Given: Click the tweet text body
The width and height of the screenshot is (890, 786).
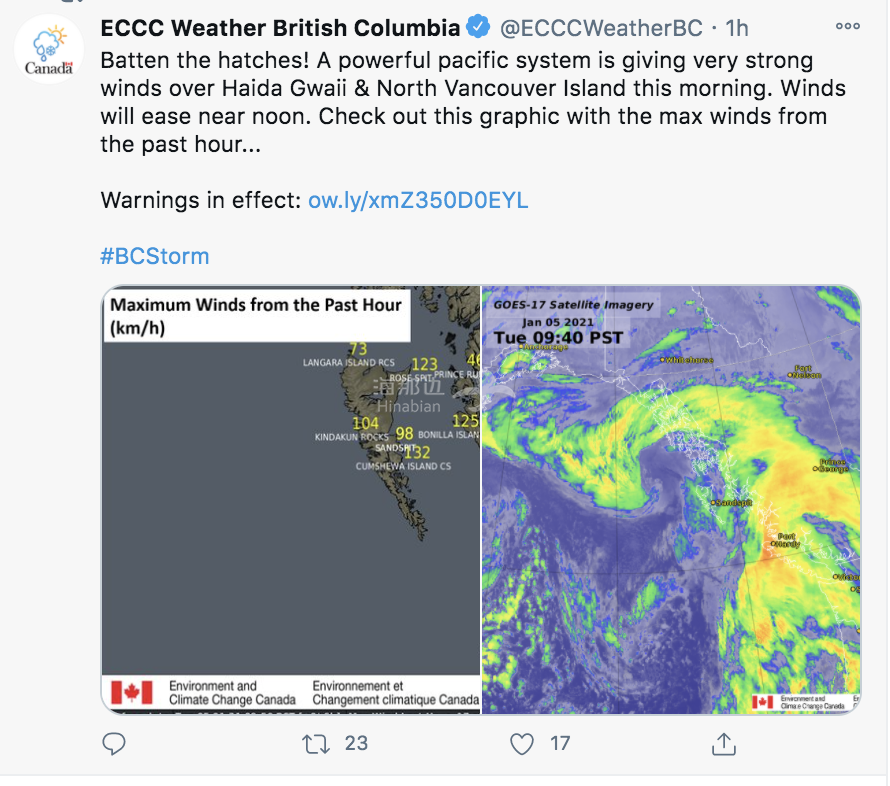Looking at the screenshot, I should pyautogui.click(x=473, y=102).
